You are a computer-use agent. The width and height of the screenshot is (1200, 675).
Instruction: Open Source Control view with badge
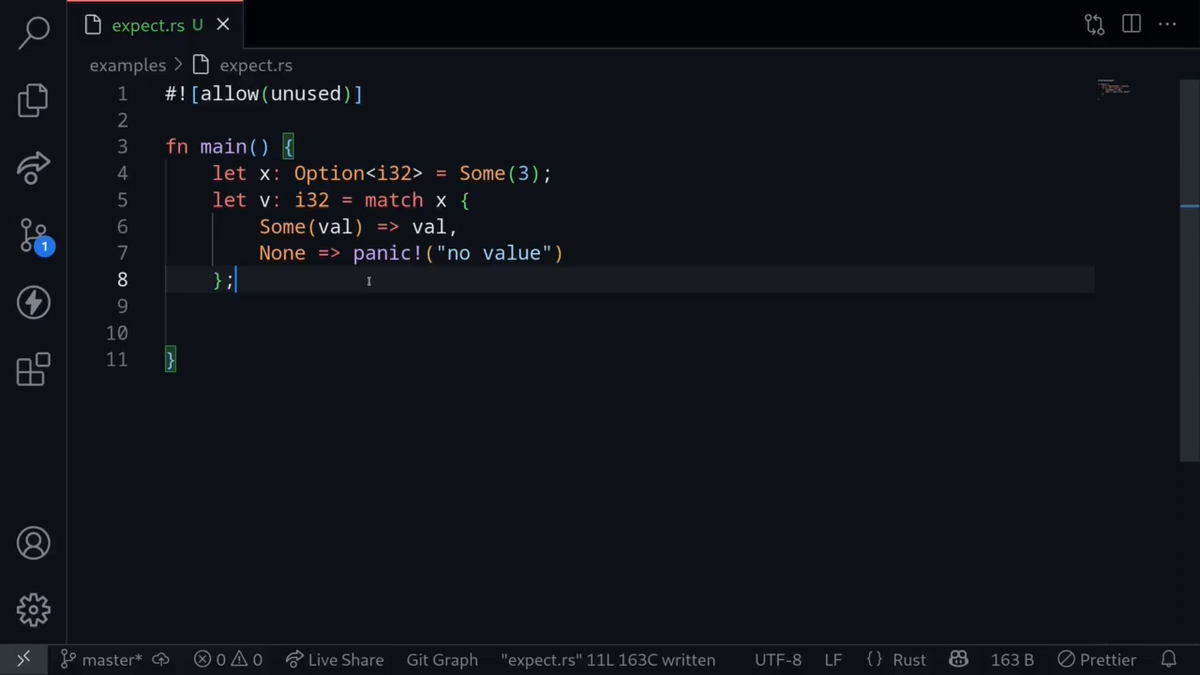[33, 236]
